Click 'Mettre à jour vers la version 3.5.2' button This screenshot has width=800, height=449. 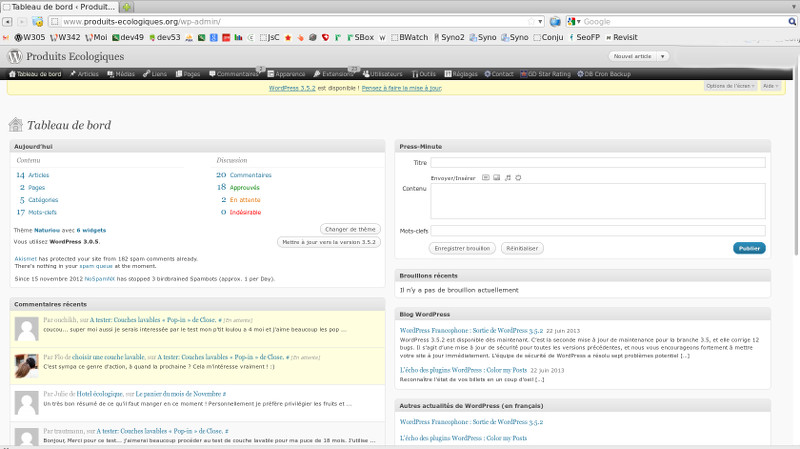point(329,242)
